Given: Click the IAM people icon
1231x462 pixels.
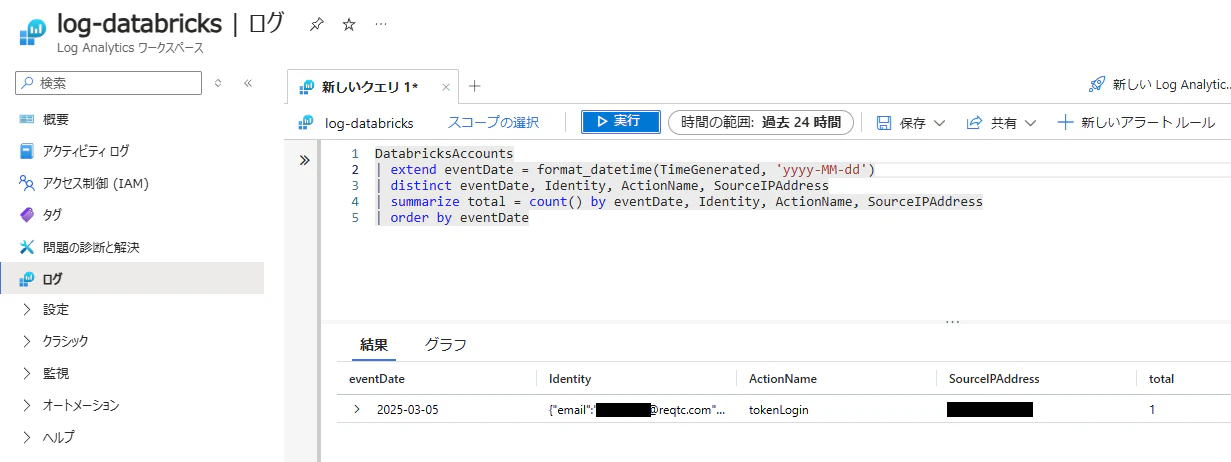Looking at the screenshot, I should click(27, 183).
